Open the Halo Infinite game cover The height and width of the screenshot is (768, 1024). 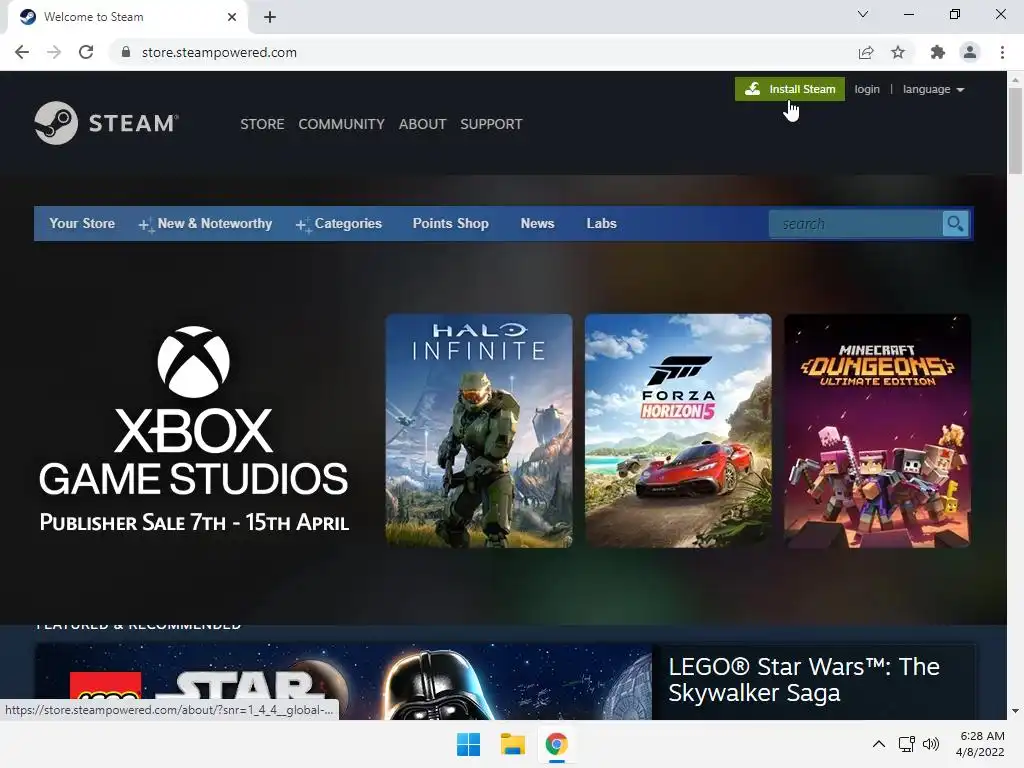479,430
